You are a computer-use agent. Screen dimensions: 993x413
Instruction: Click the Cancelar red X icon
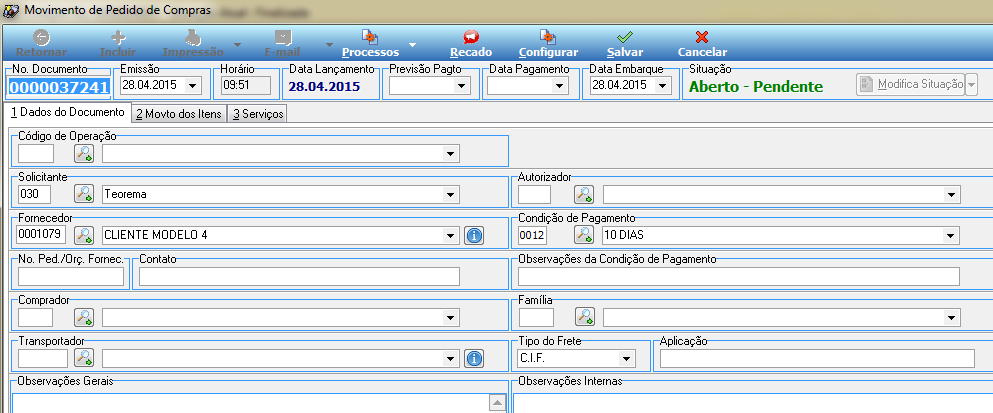[x=702, y=37]
